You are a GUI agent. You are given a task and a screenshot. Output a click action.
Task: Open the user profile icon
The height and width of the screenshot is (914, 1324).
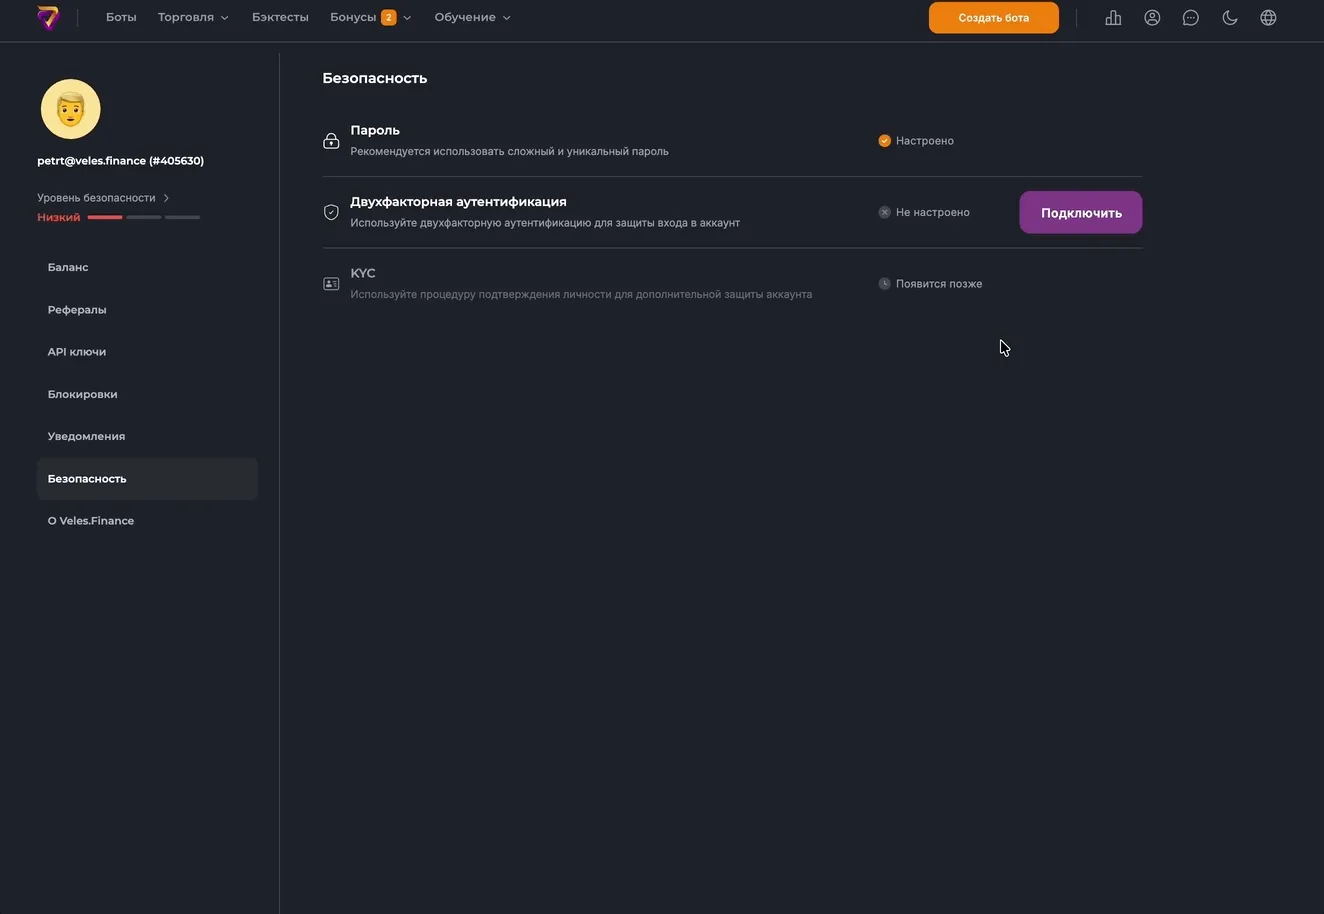tap(1152, 18)
